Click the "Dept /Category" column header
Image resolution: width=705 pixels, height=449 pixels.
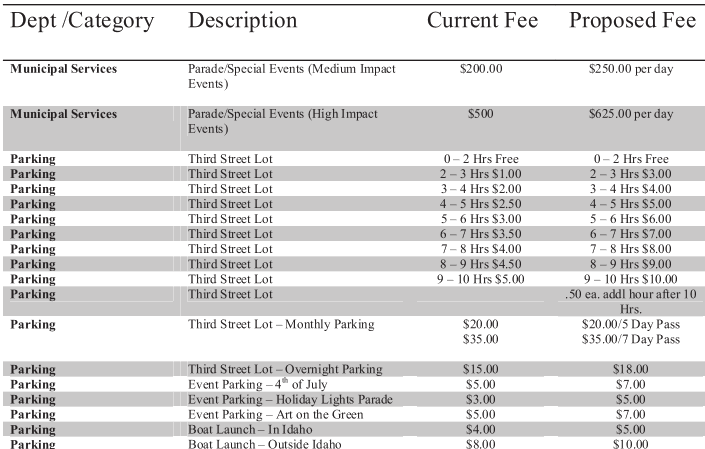82,21
